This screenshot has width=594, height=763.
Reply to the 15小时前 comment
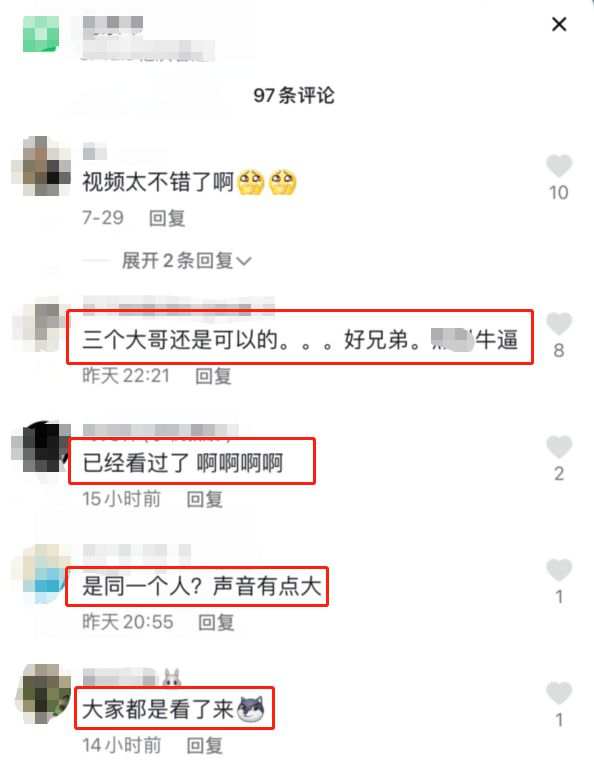(205, 499)
